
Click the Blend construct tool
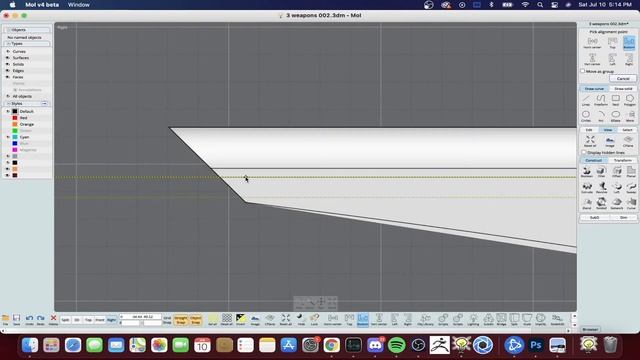[x=587, y=204]
